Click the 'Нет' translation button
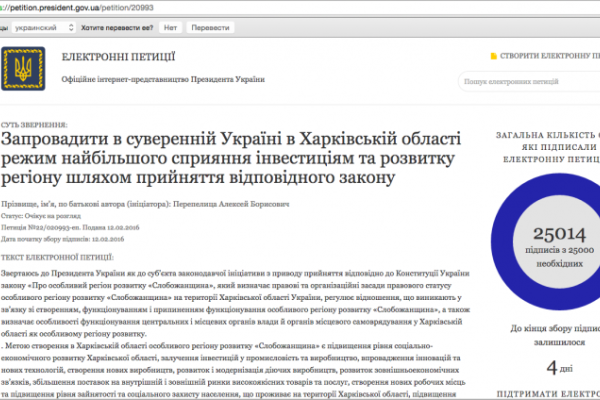Viewport: 600px width, 400px height. point(170,28)
